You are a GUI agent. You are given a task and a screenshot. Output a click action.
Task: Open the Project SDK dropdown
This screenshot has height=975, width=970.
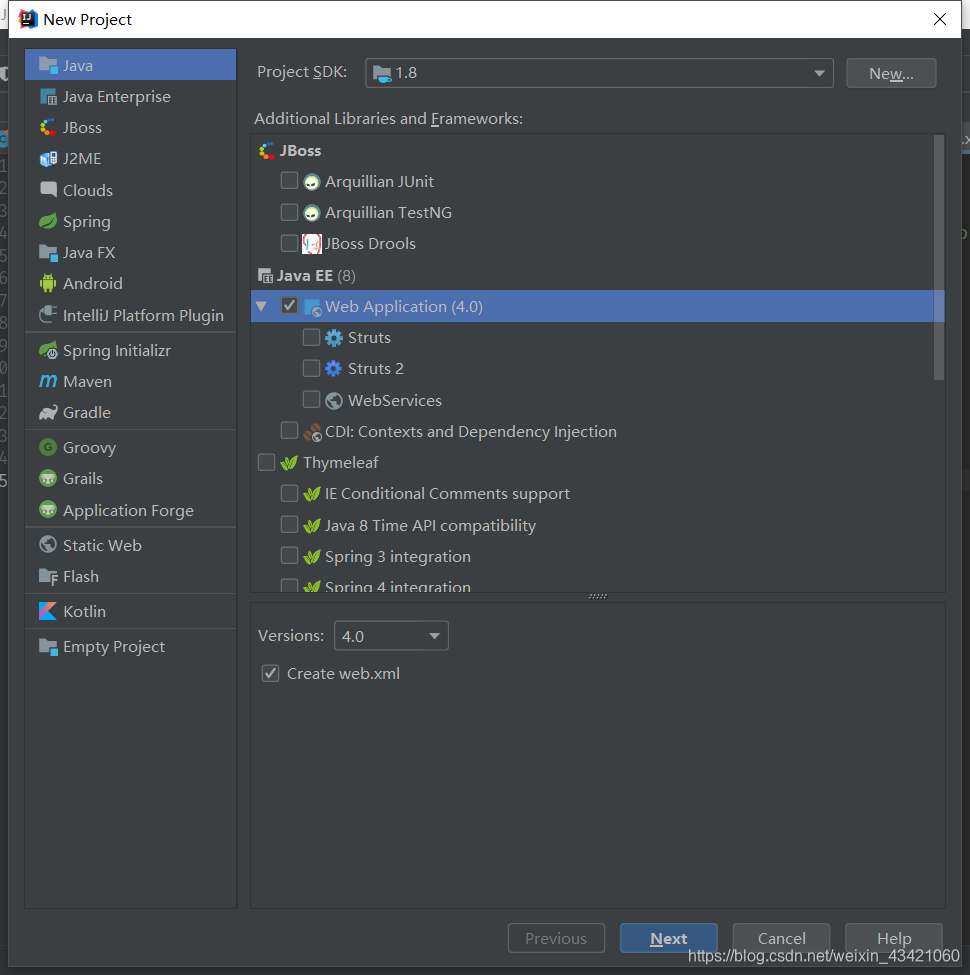click(x=599, y=73)
